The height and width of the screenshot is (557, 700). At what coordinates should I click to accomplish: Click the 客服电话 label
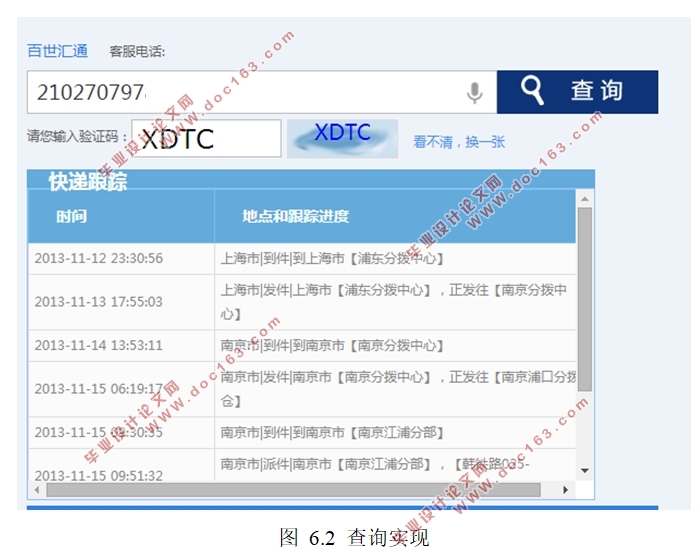point(137,51)
